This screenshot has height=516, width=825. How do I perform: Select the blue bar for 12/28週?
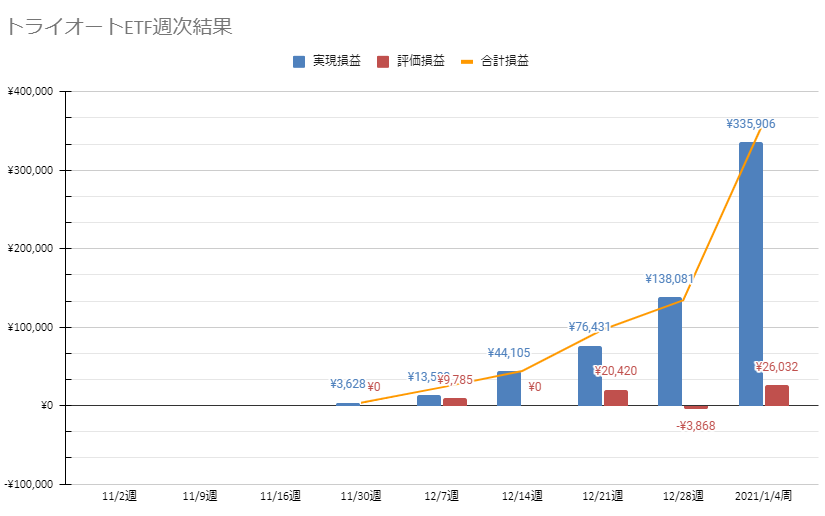(670, 351)
